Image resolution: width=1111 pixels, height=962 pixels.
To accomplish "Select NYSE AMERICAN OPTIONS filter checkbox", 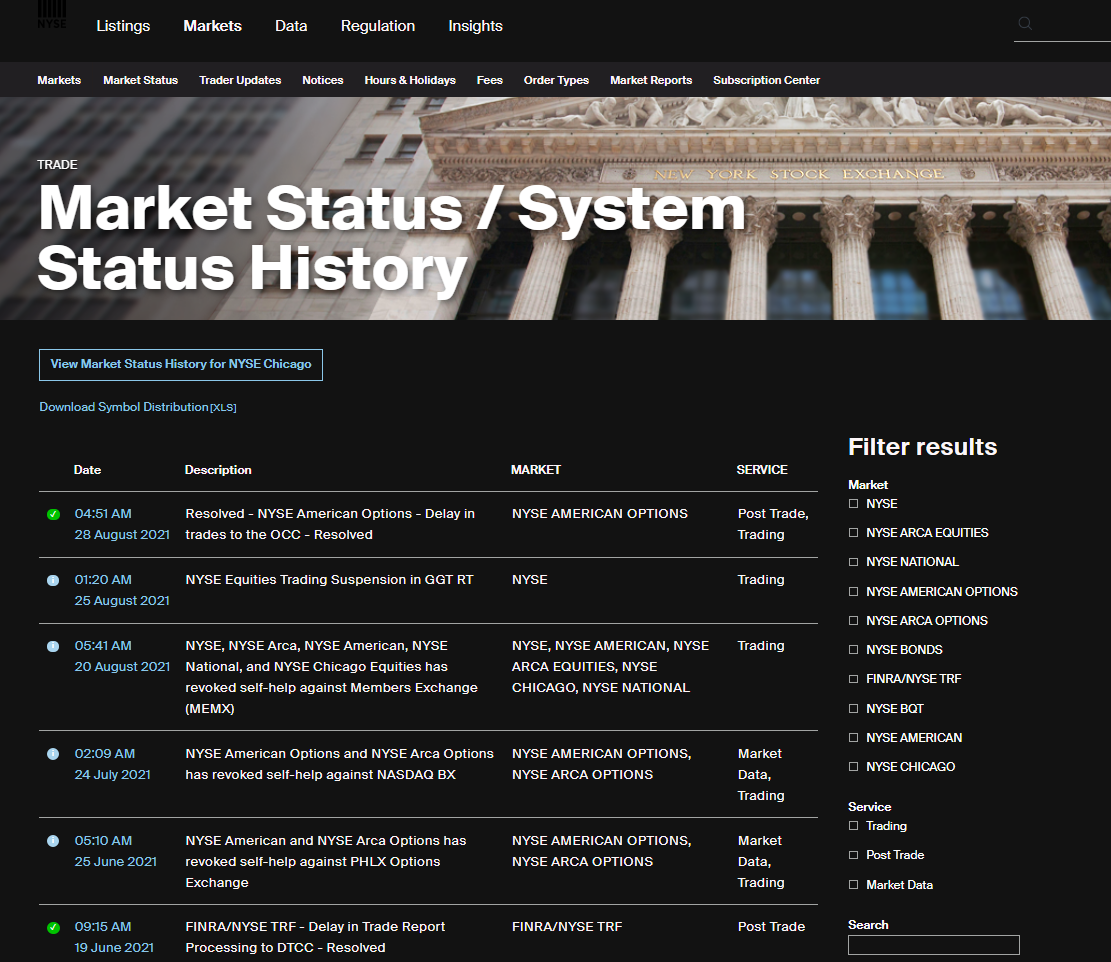I will (x=853, y=592).
